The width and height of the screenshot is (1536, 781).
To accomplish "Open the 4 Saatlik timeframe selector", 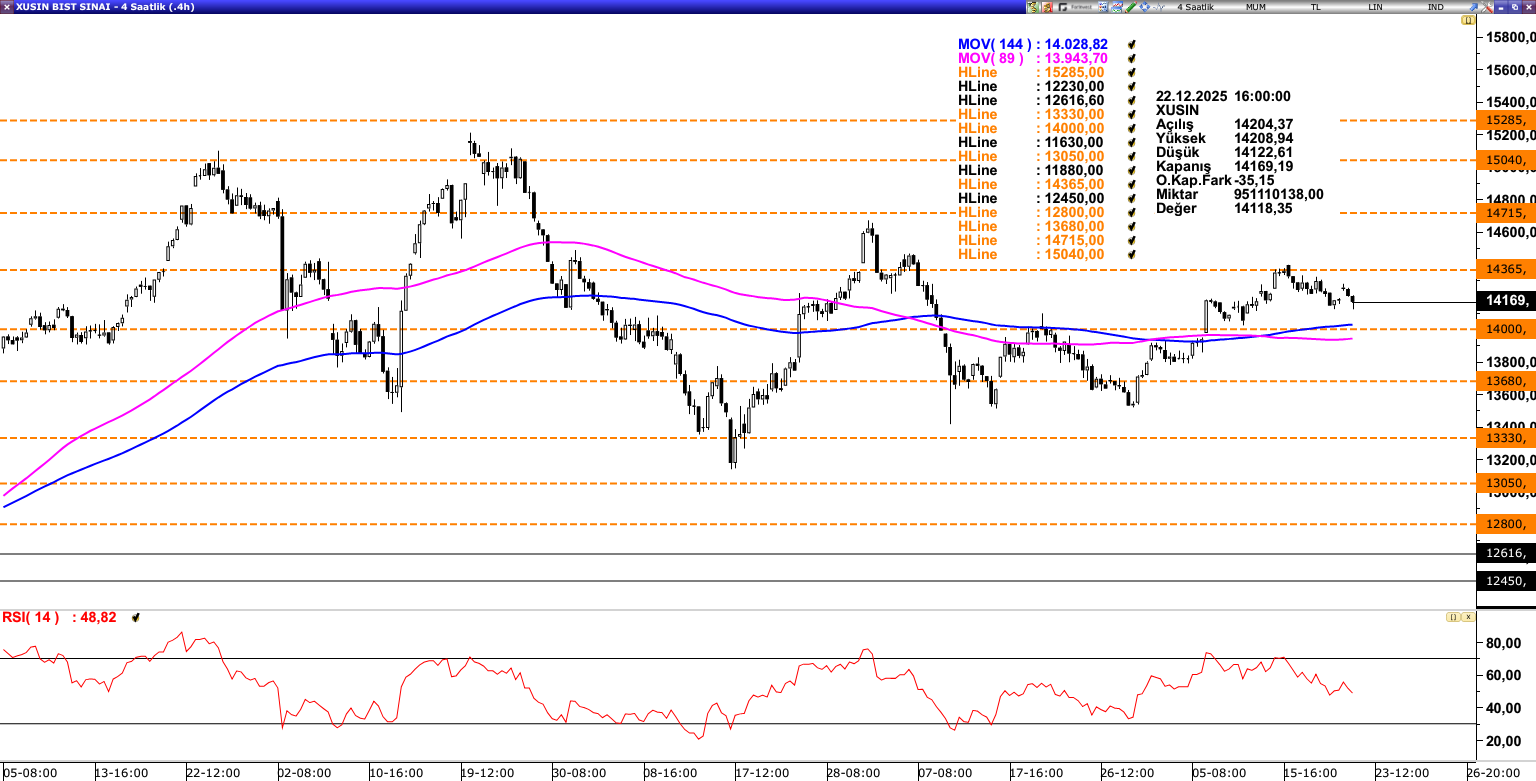I will tap(1195, 7).
